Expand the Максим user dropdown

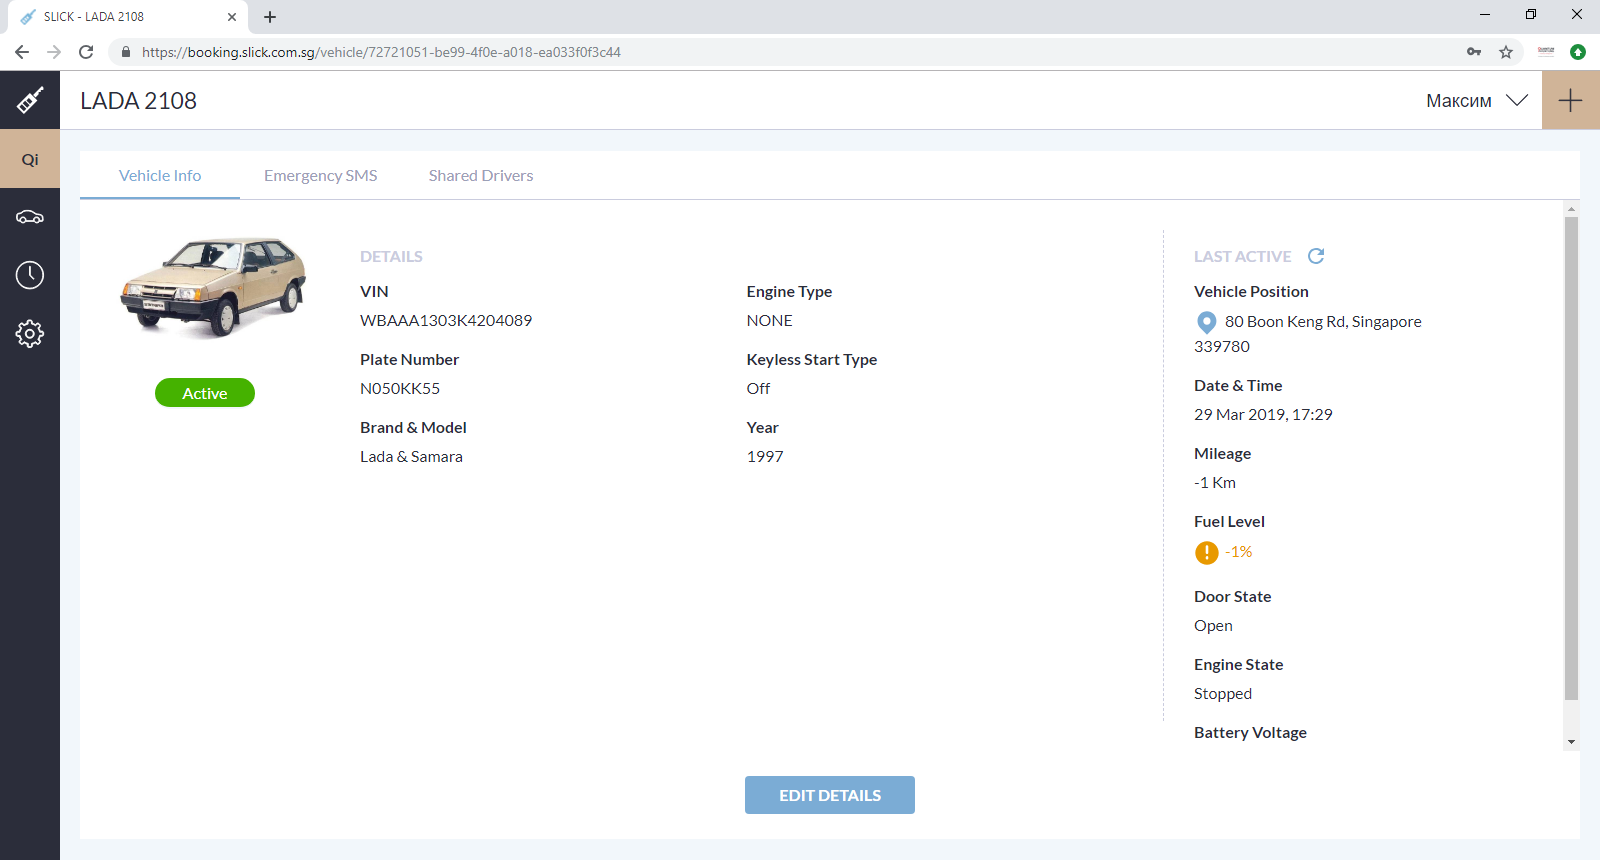1477,100
